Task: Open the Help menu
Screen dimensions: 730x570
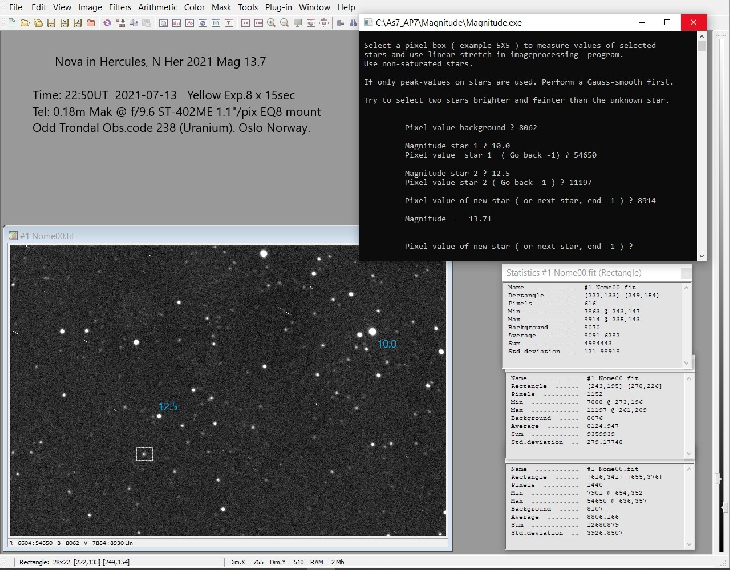Action: [346, 7]
